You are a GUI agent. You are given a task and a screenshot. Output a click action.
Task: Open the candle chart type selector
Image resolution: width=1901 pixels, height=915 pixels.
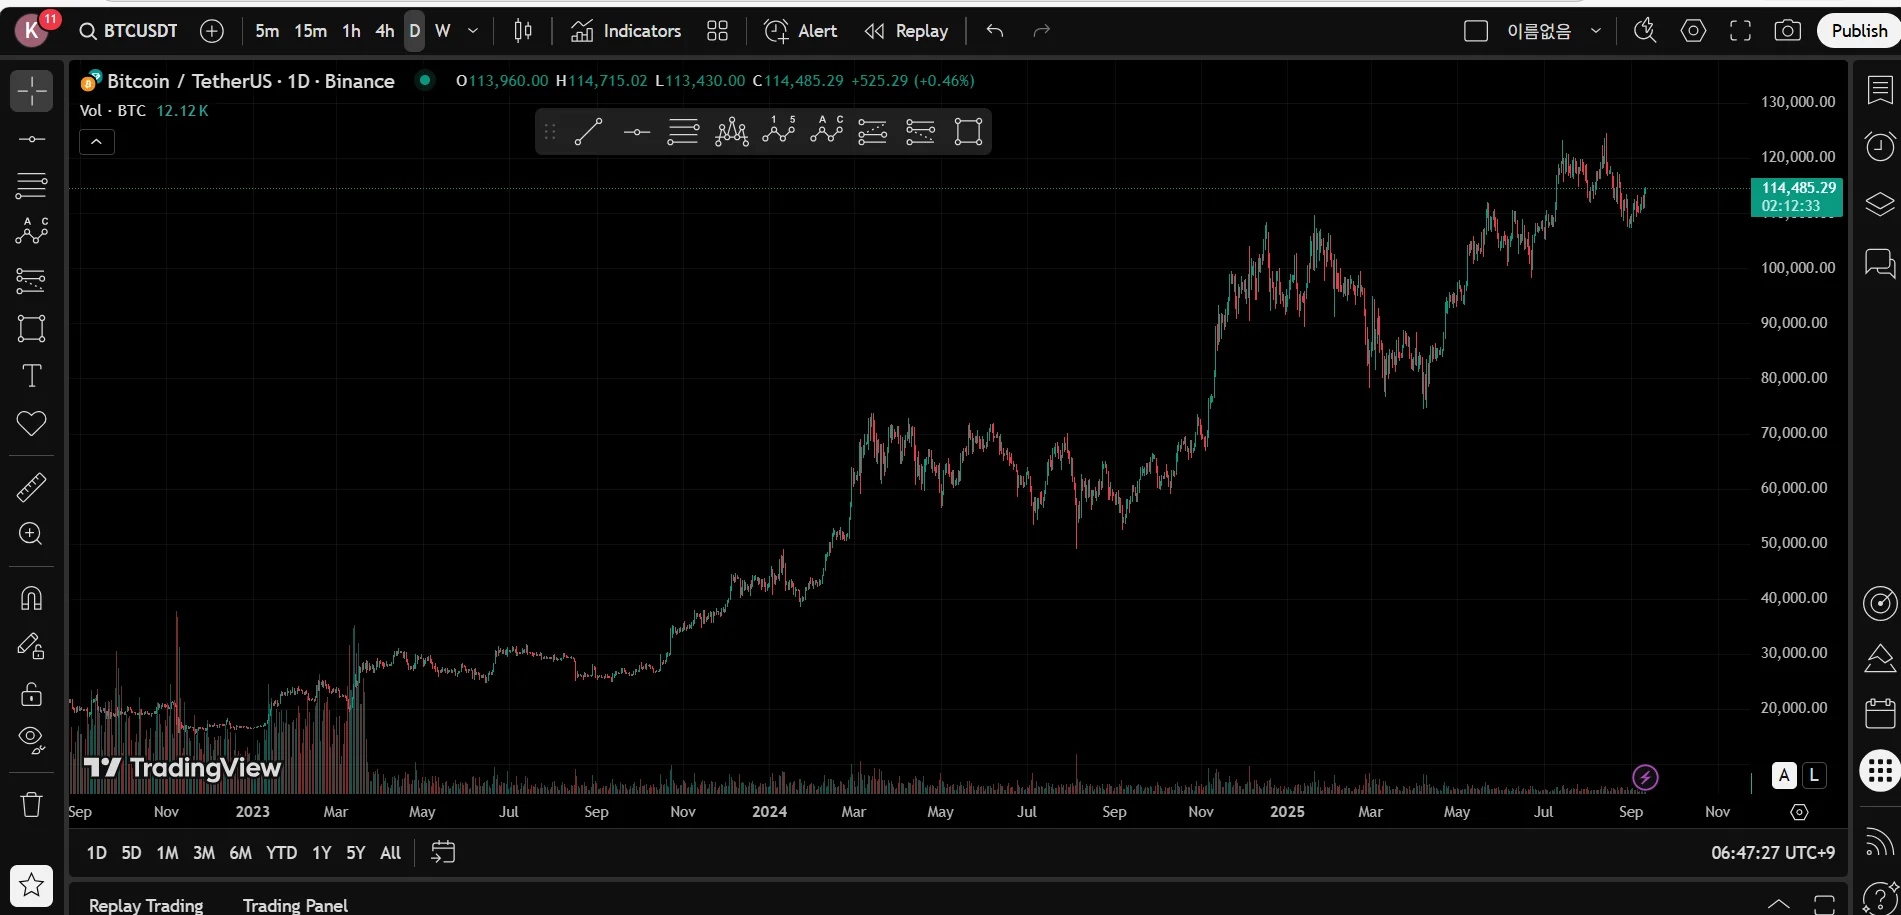point(523,31)
